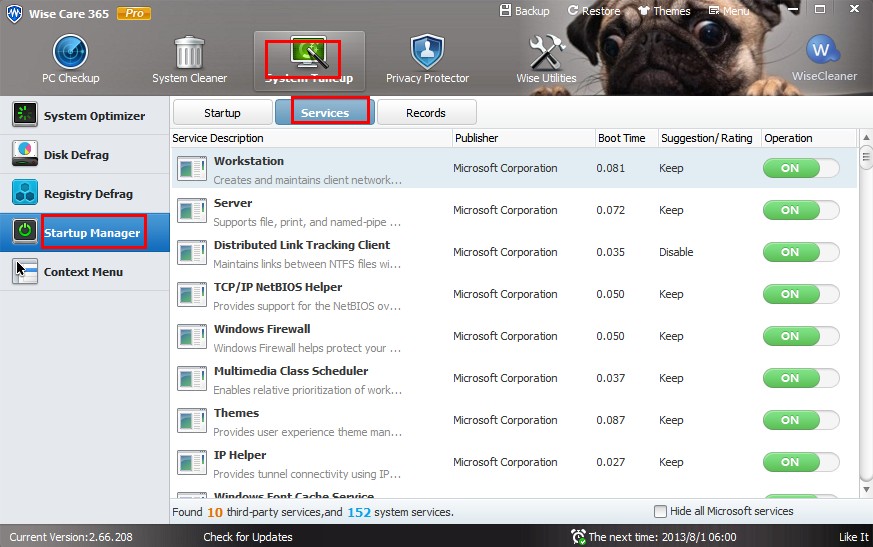The image size is (873, 547).
Task: Select Startup Manager power icon
Action: point(25,232)
